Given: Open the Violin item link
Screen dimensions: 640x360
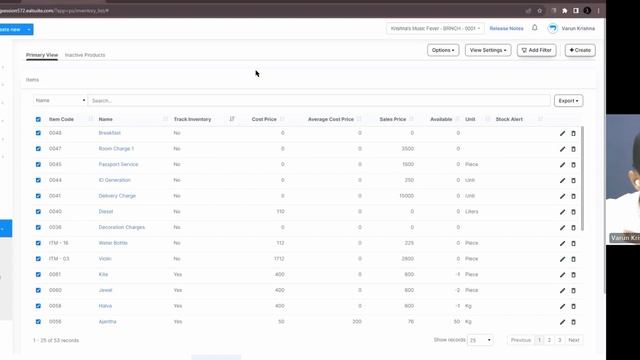Looking at the screenshot, I should point(105,259).
